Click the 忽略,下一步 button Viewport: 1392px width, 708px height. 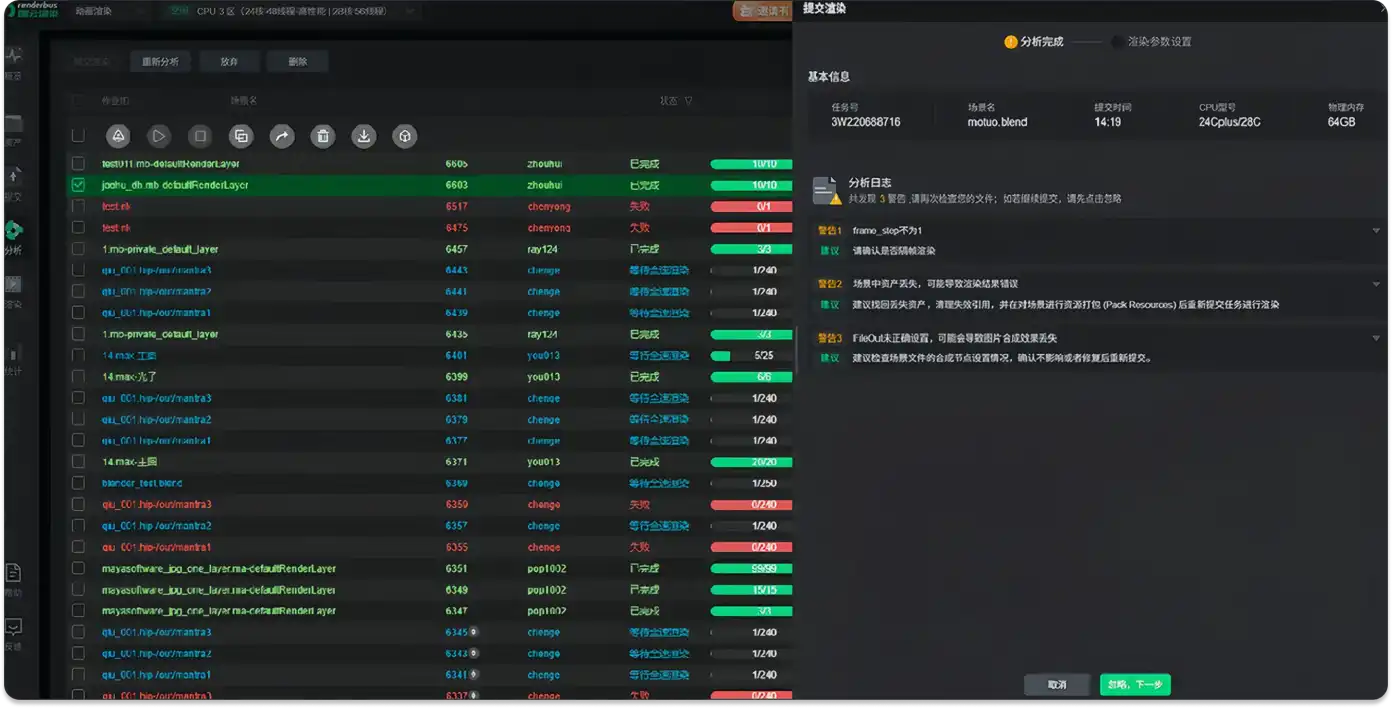[1135, 685]
